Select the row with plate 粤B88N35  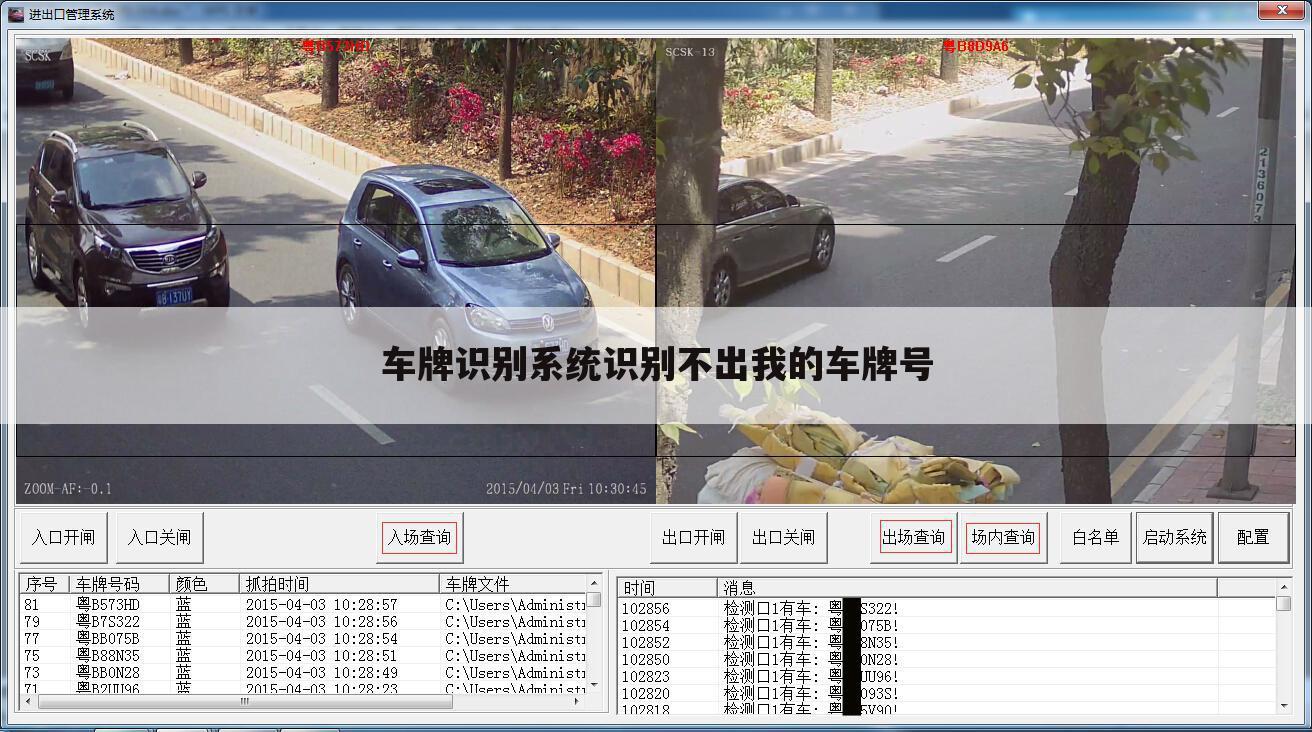coord(303,656)
